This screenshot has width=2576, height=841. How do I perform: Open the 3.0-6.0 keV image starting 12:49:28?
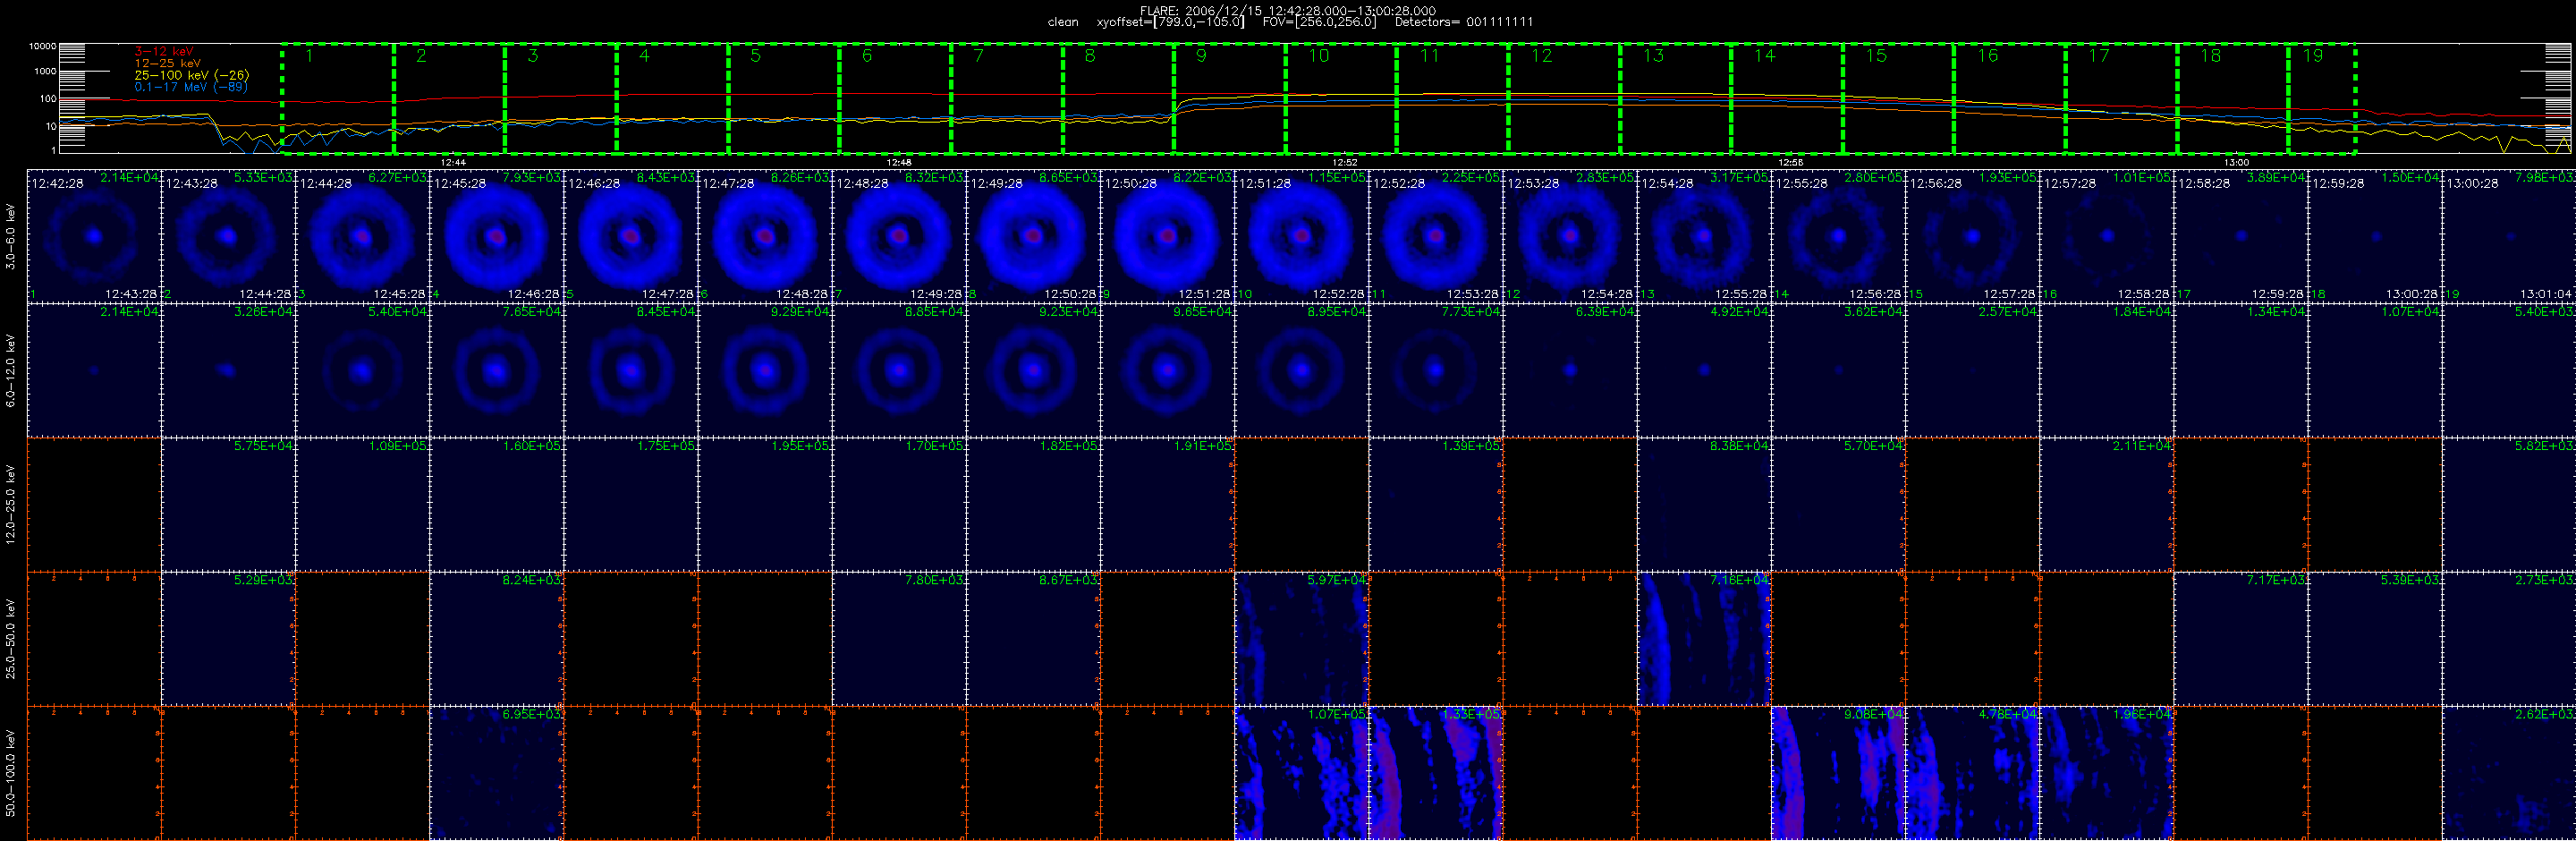[1033, 236]
